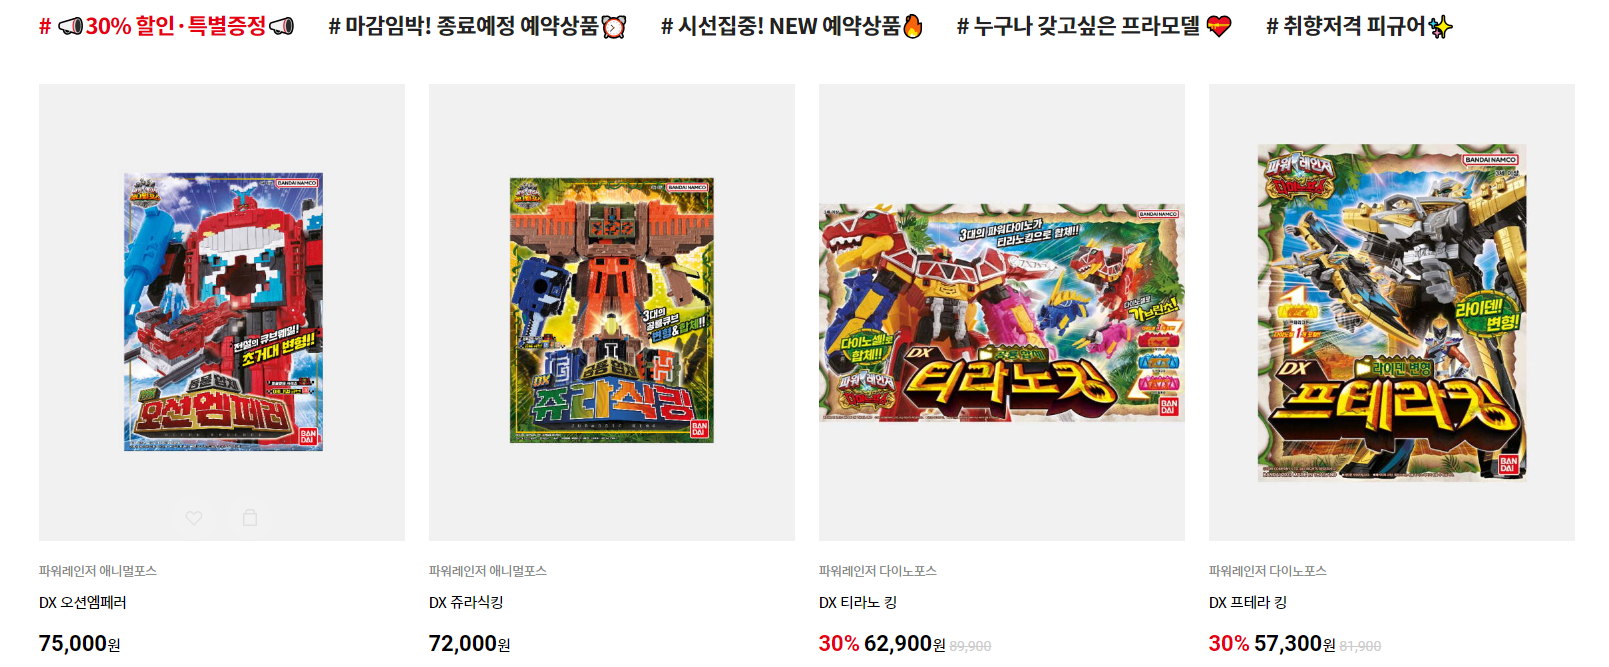
Task: Select the 누구나 갖고싶은 프라모델 tab
Action: (1094, 26)
